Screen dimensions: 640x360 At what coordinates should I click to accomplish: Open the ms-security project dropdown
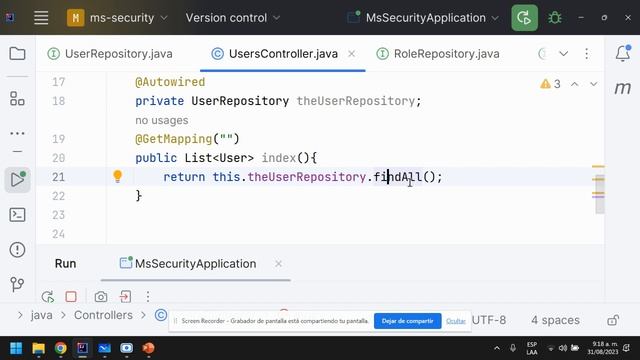coord(118,18)
